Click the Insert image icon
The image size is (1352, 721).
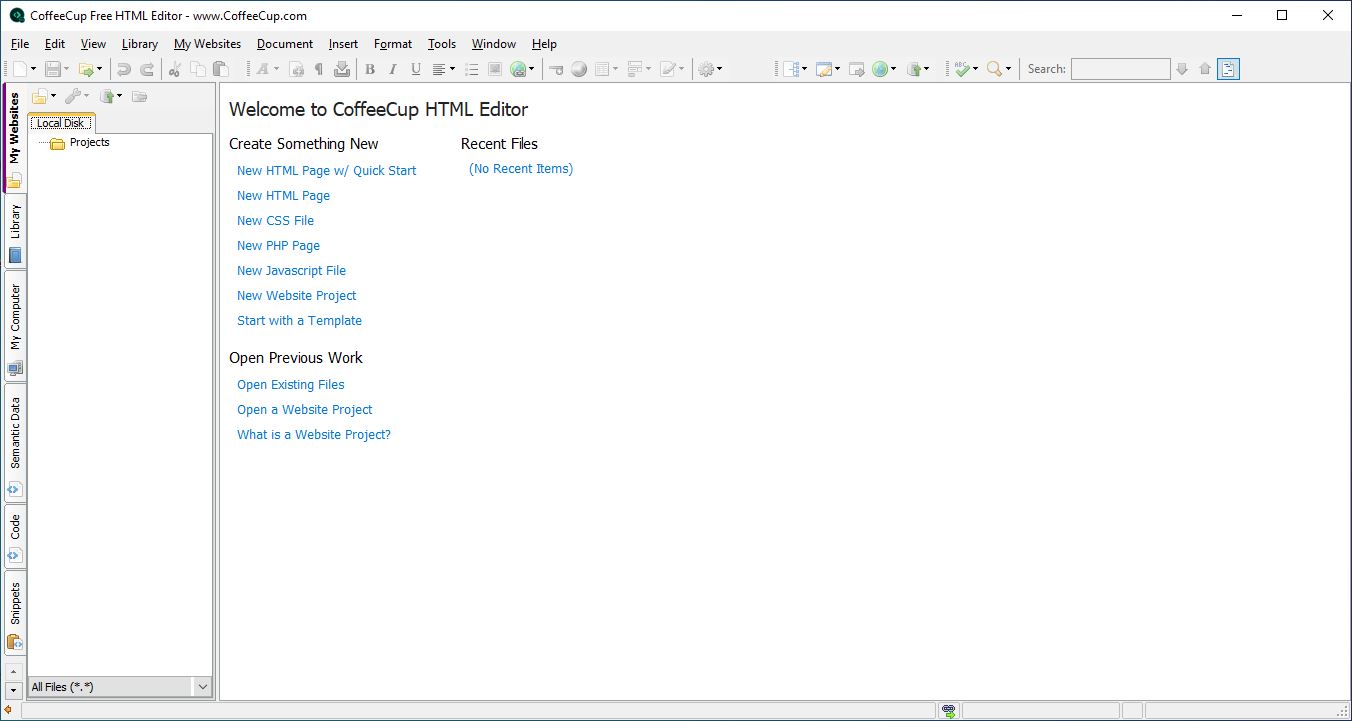[x=495, y=69]
